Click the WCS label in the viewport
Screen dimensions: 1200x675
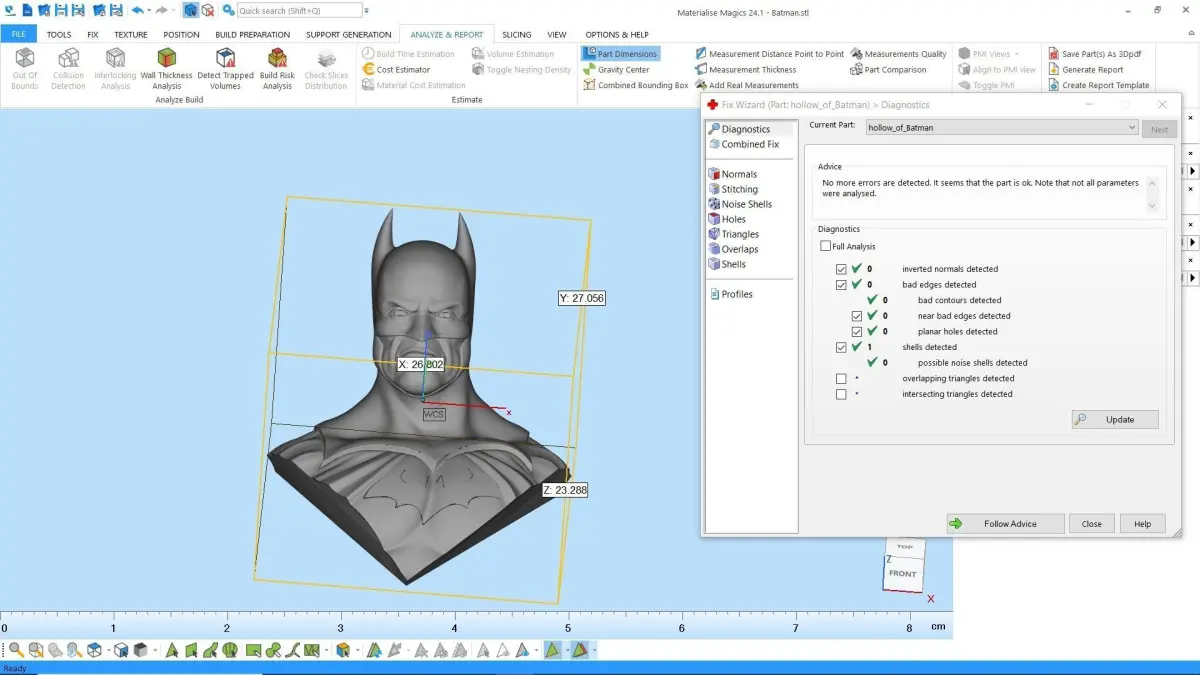(x=433, y=414)
